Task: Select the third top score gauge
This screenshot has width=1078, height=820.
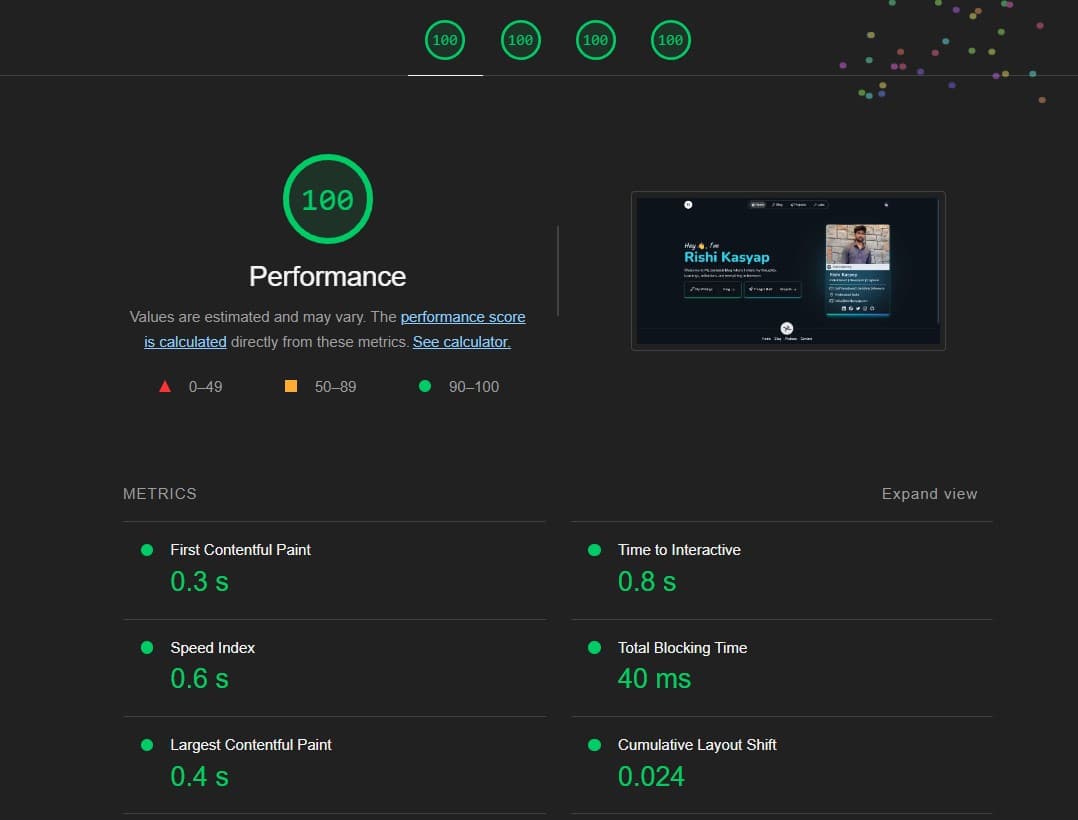Action: (595, 41)
